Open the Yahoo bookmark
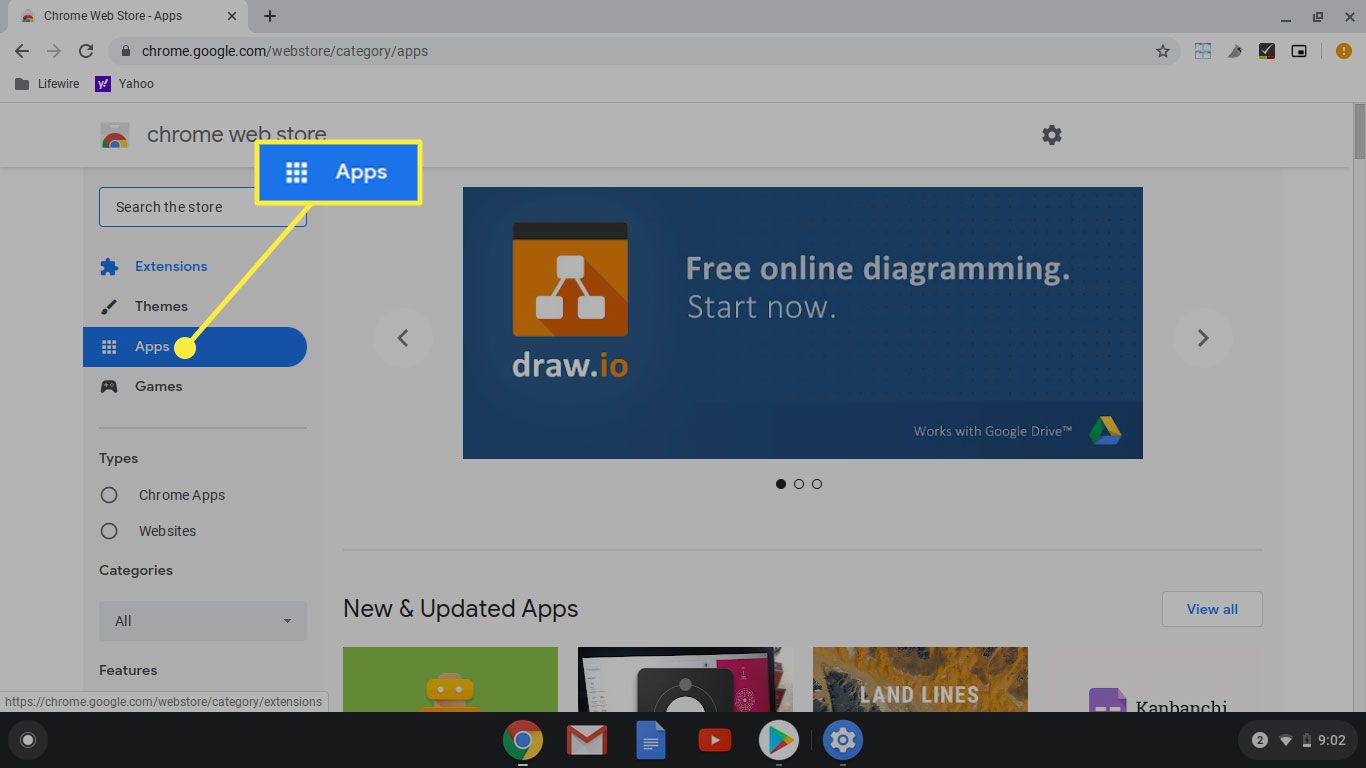This screenshot has width=1366, height=768. pos(125,84)
